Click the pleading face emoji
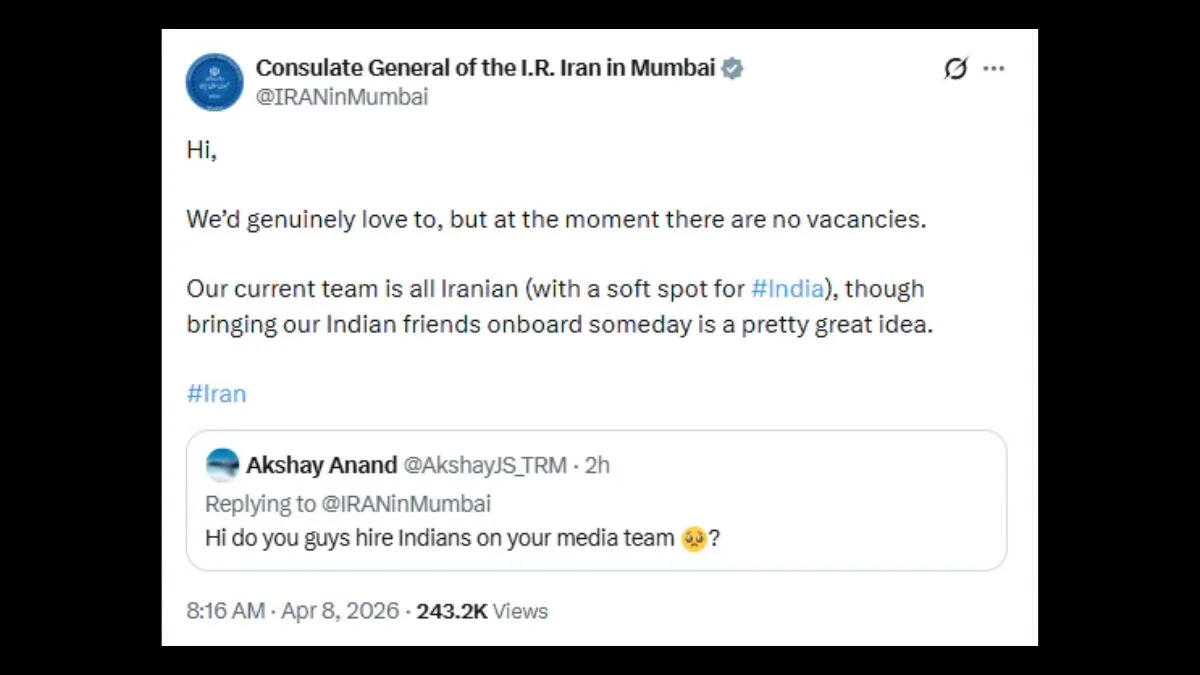Viewport: 1200px width, 675px height. coord(694,538)
